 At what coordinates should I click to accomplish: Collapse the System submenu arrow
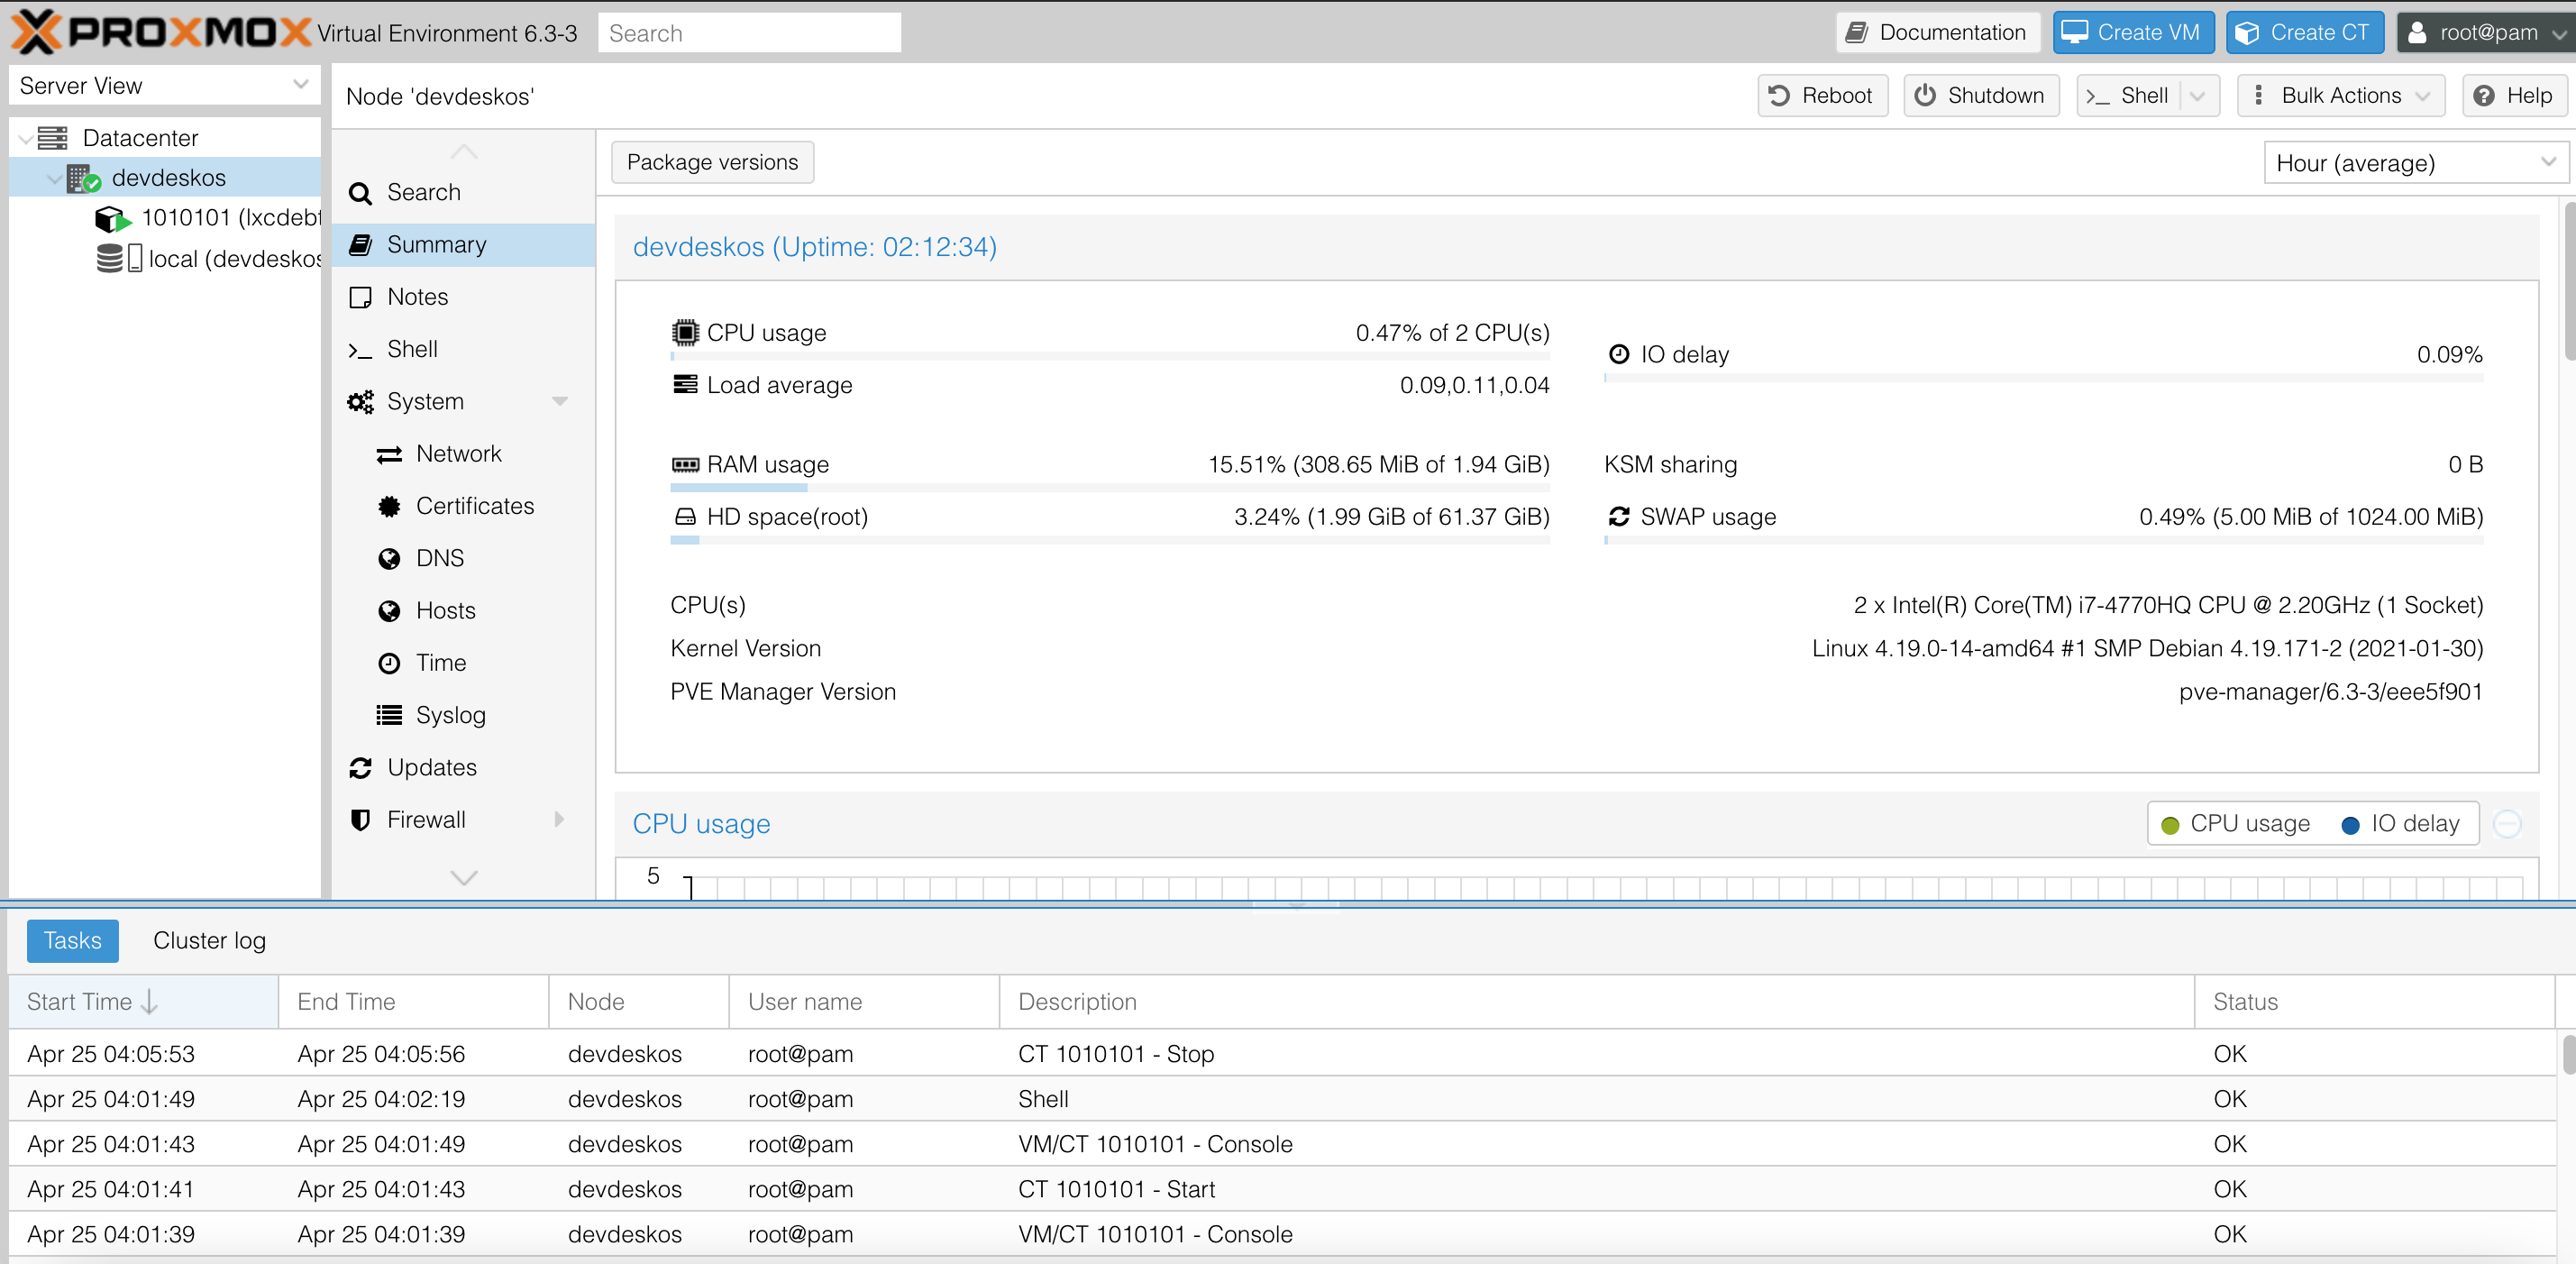560,402
